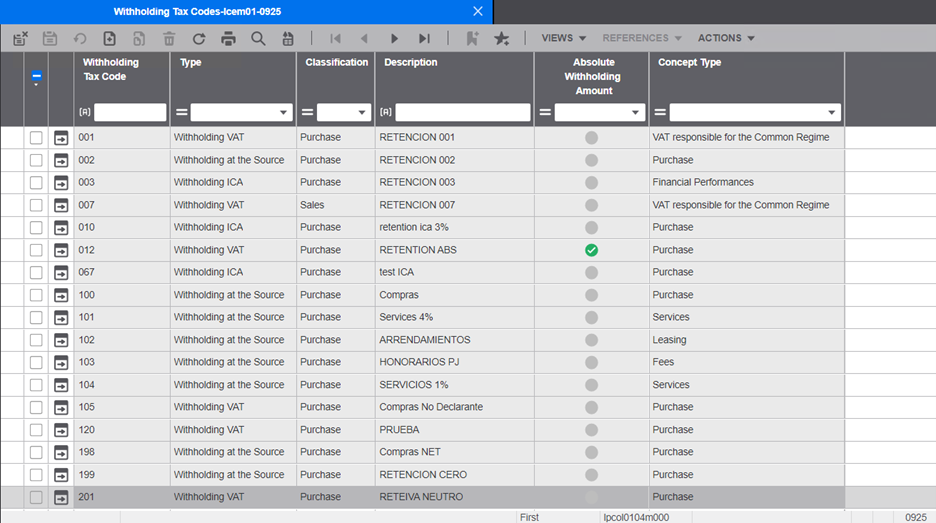
Task: Click the favorites star icon
Action: point(502,38)
